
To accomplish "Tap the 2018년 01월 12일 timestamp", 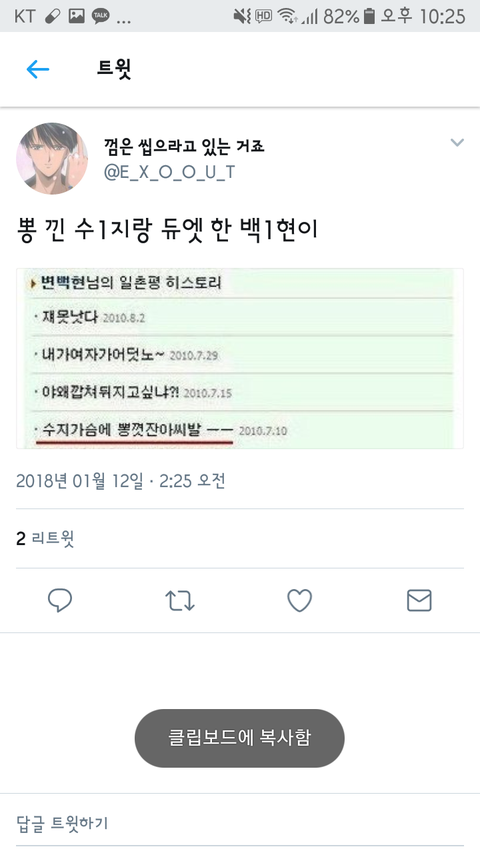I will click(x=120, y=481).
